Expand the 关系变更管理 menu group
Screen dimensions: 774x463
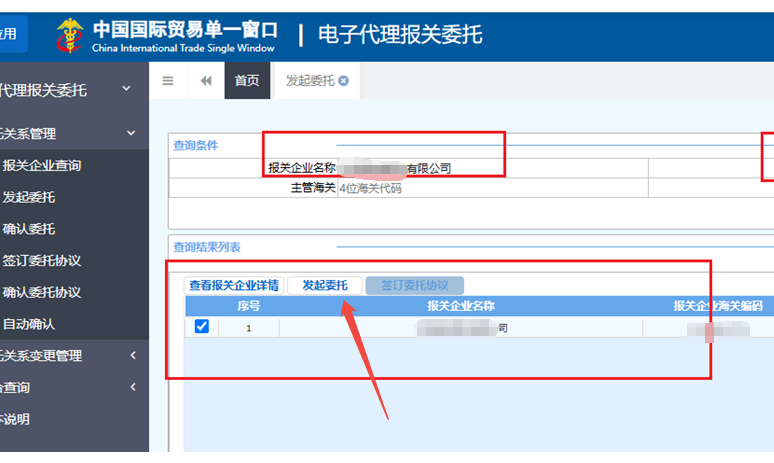pos(133,355)
